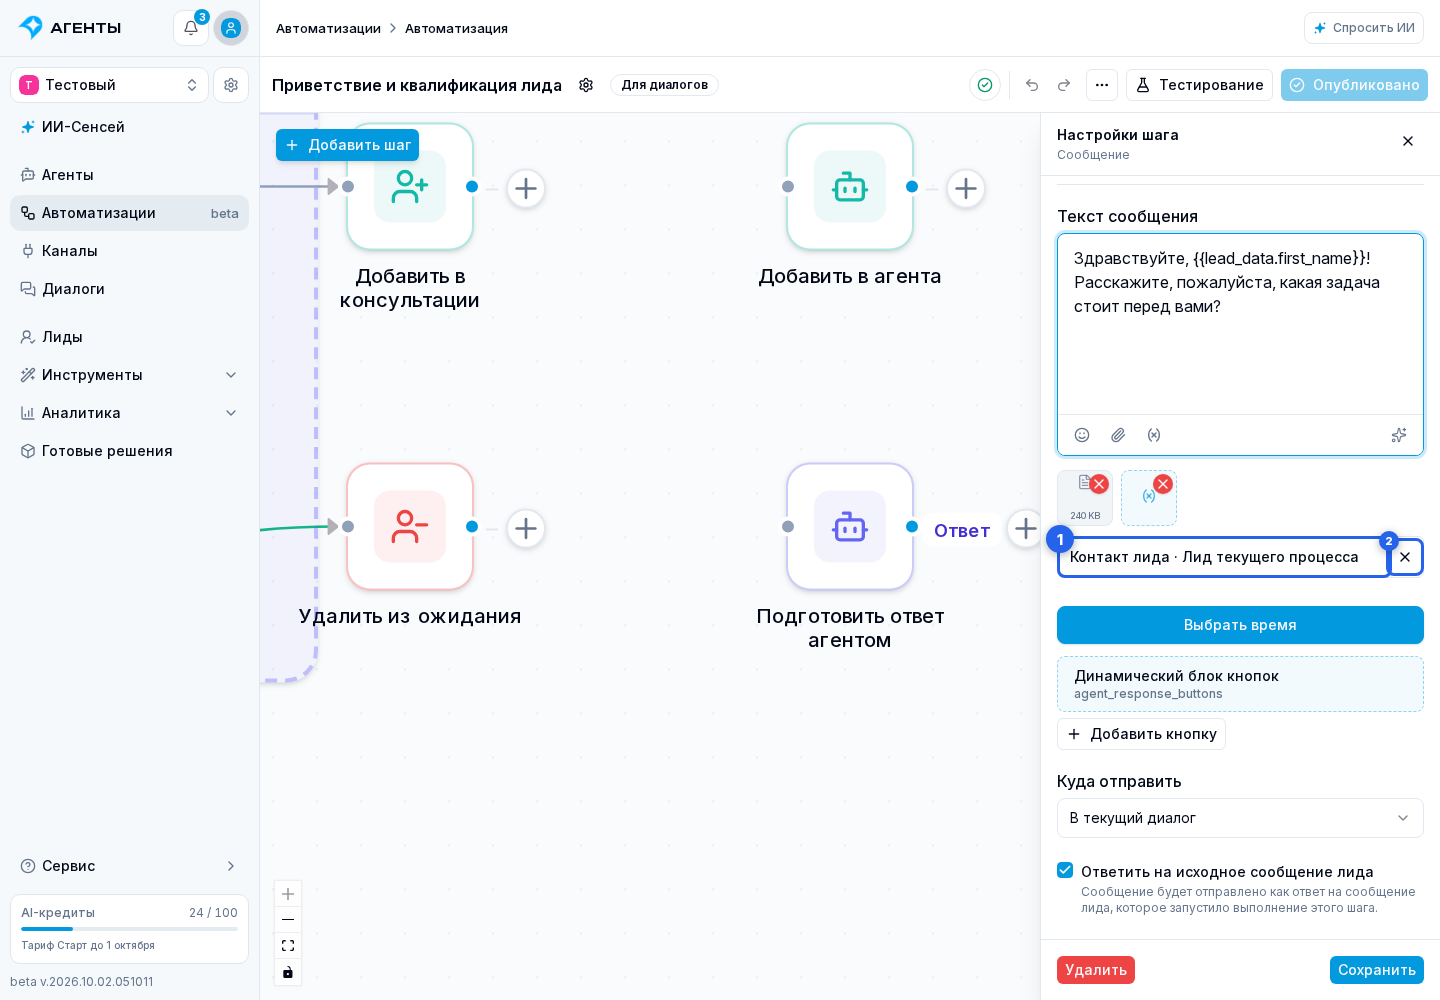Fit the canvas to the screen
This screenshot has height=1000, width=1440.
click(288, 946)
